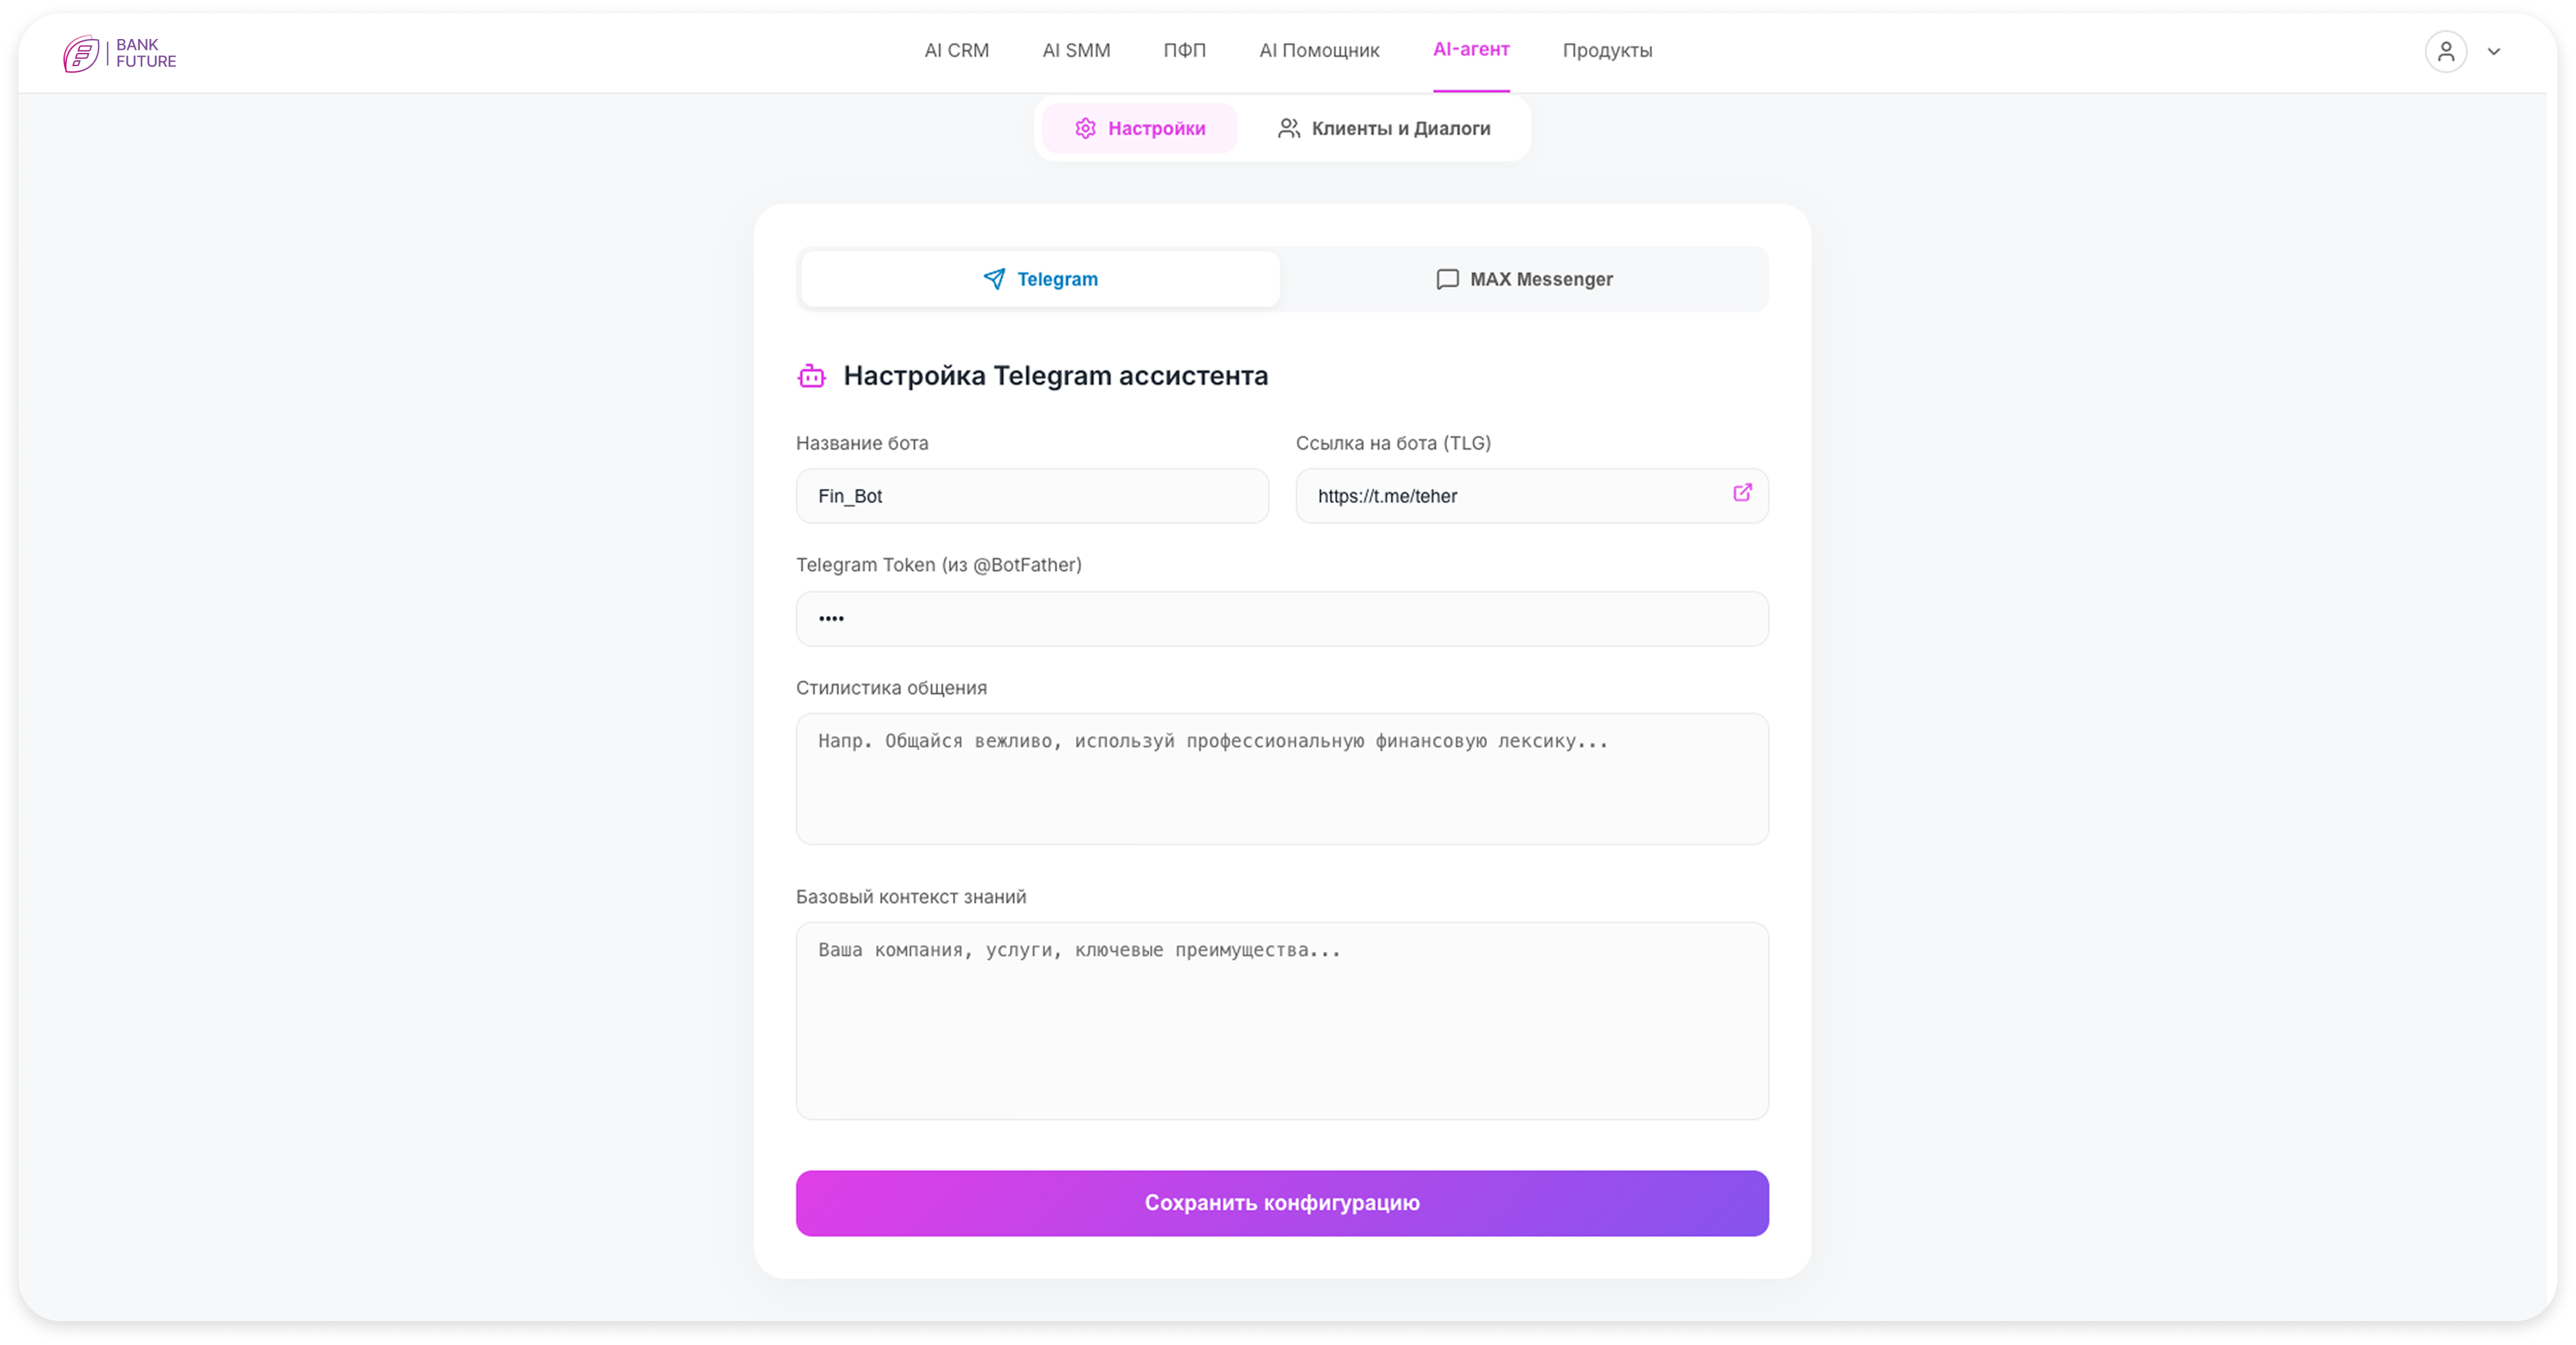Click the Bank Future logo icon
The image size is (2576, 1345).
point(81,53)
